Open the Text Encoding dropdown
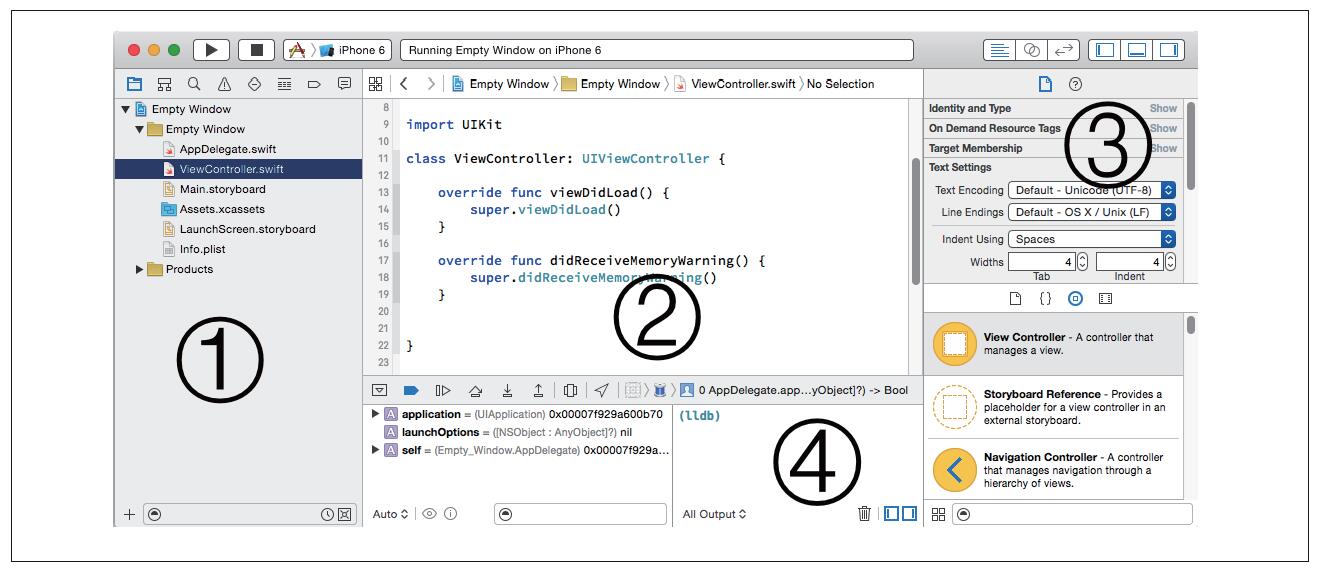1320x572 pixels. click(x=1092, y=190)
